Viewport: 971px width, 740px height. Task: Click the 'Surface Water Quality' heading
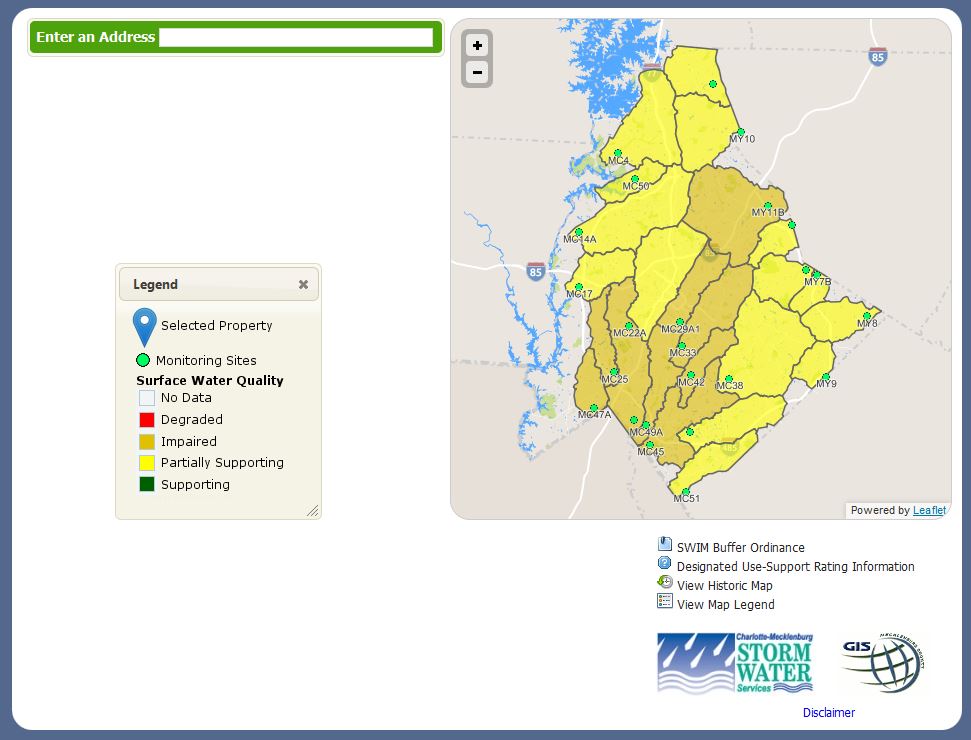210,380
